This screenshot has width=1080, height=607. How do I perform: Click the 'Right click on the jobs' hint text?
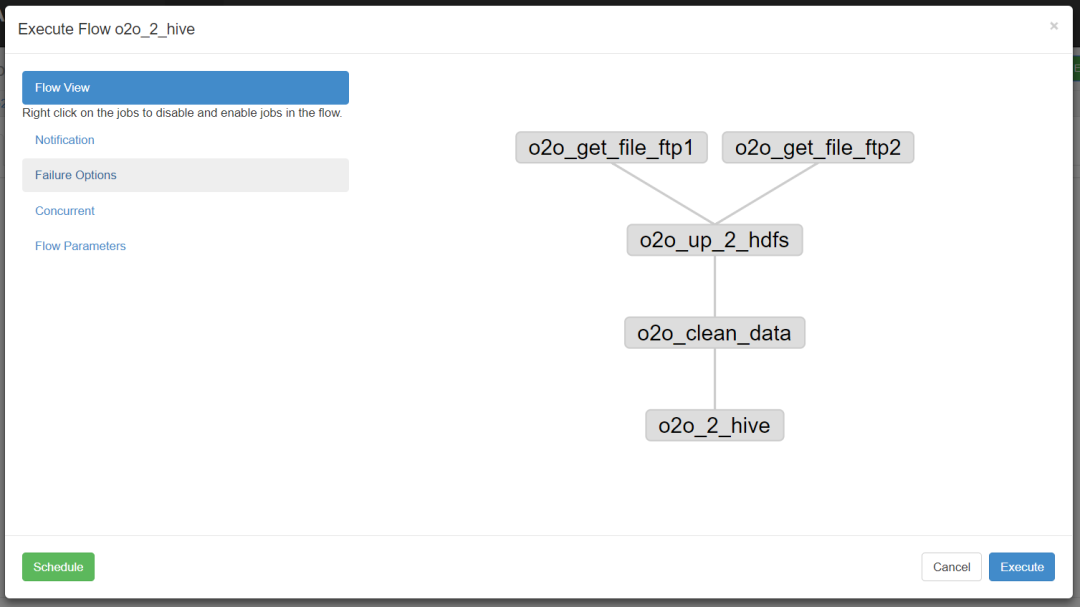pos(182,112)
